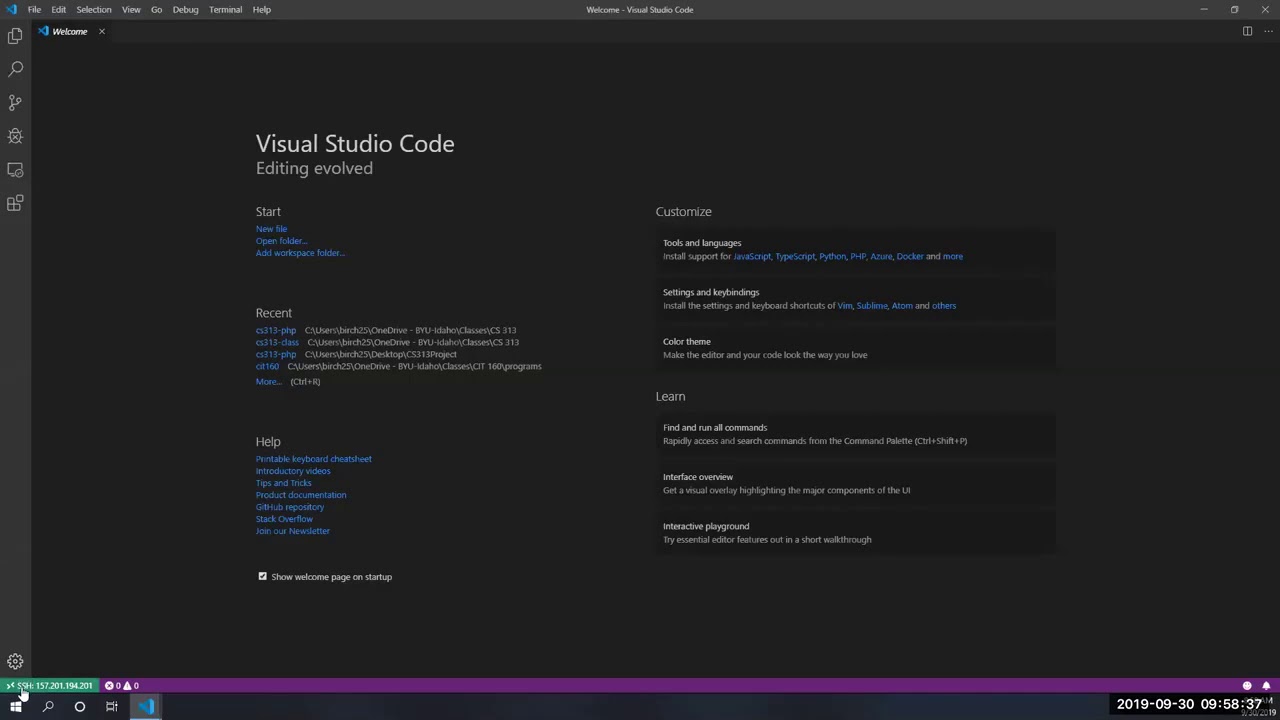
Task: Open Tips and Tricks link
Action: coord(284,483)
